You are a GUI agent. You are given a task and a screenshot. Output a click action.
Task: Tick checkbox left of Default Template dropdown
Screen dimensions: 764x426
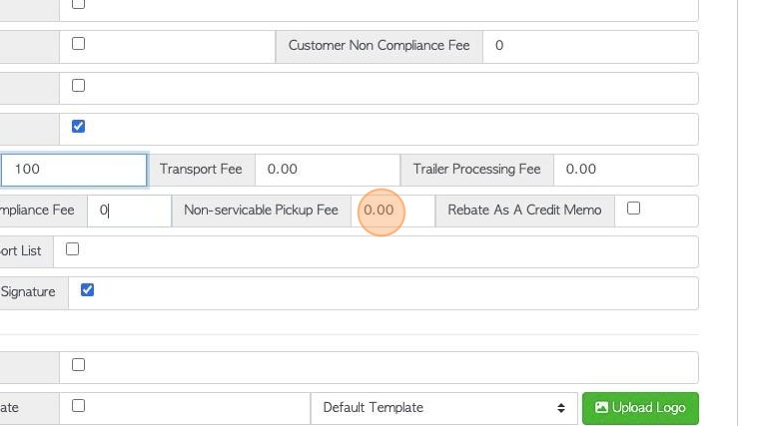[78, 406]
